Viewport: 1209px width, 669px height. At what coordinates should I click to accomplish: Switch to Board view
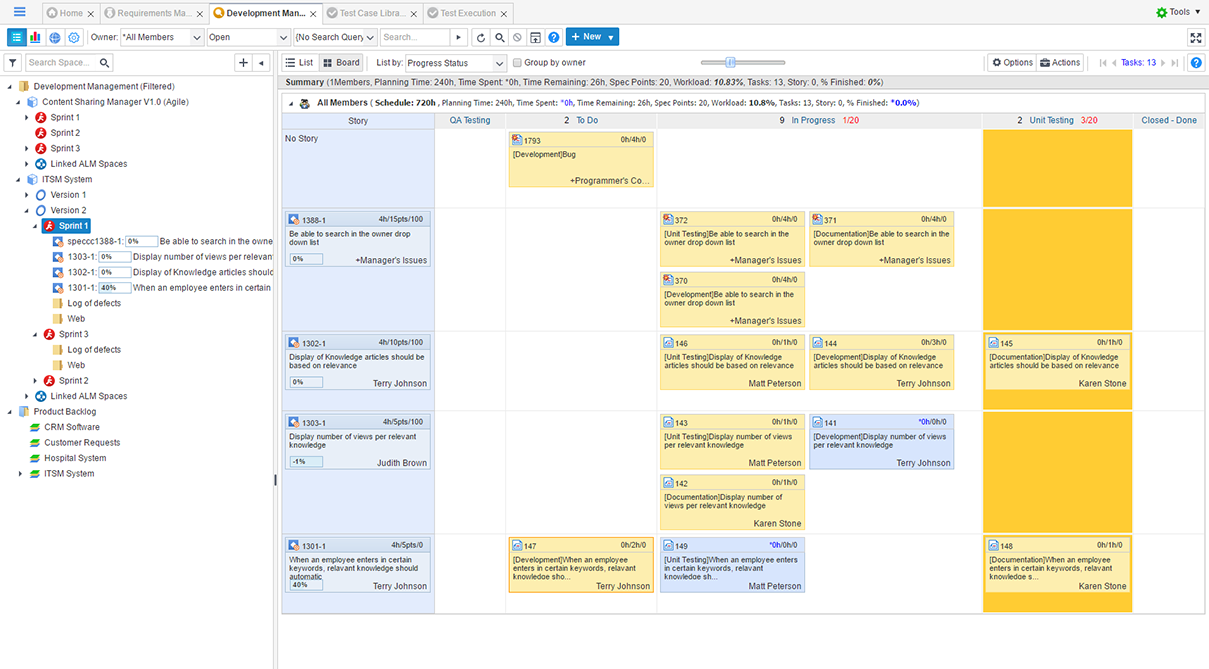[341, 63]
